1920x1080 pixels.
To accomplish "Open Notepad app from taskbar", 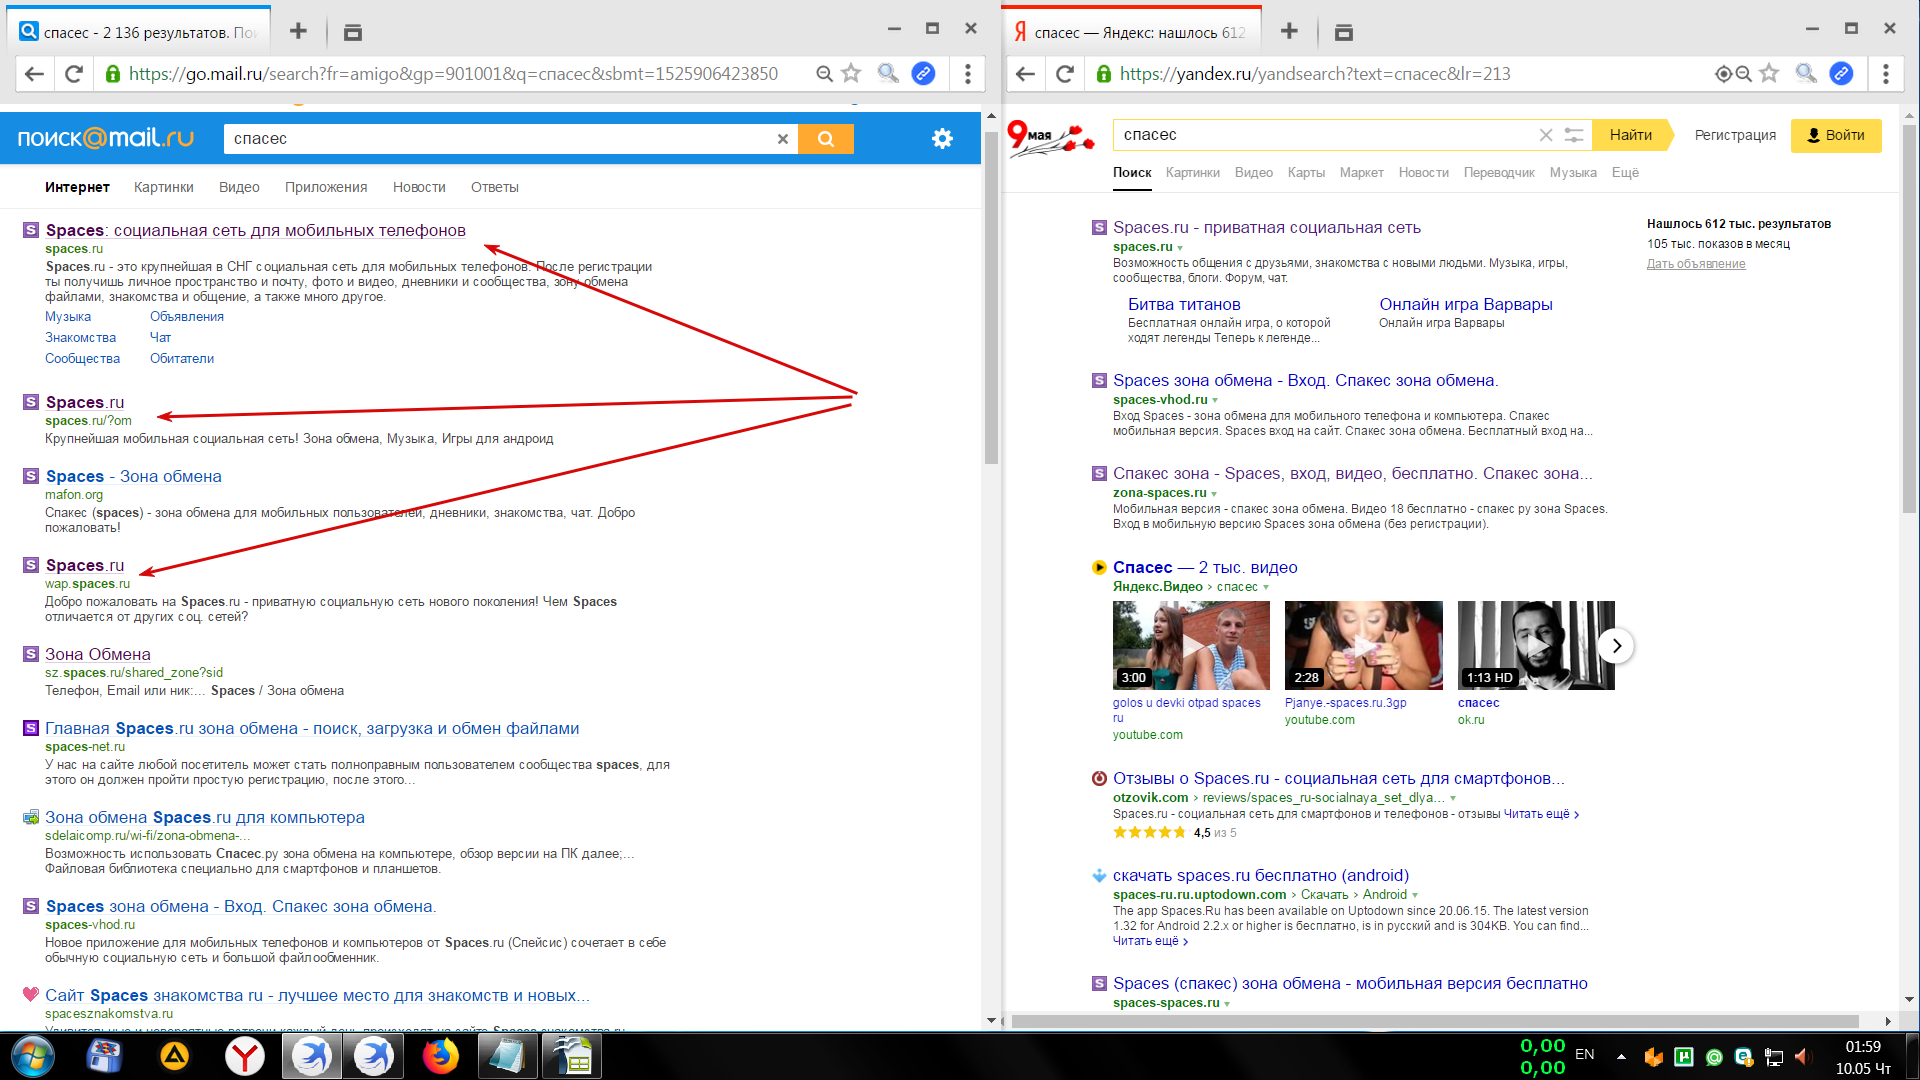I will tap(506, 1056).
